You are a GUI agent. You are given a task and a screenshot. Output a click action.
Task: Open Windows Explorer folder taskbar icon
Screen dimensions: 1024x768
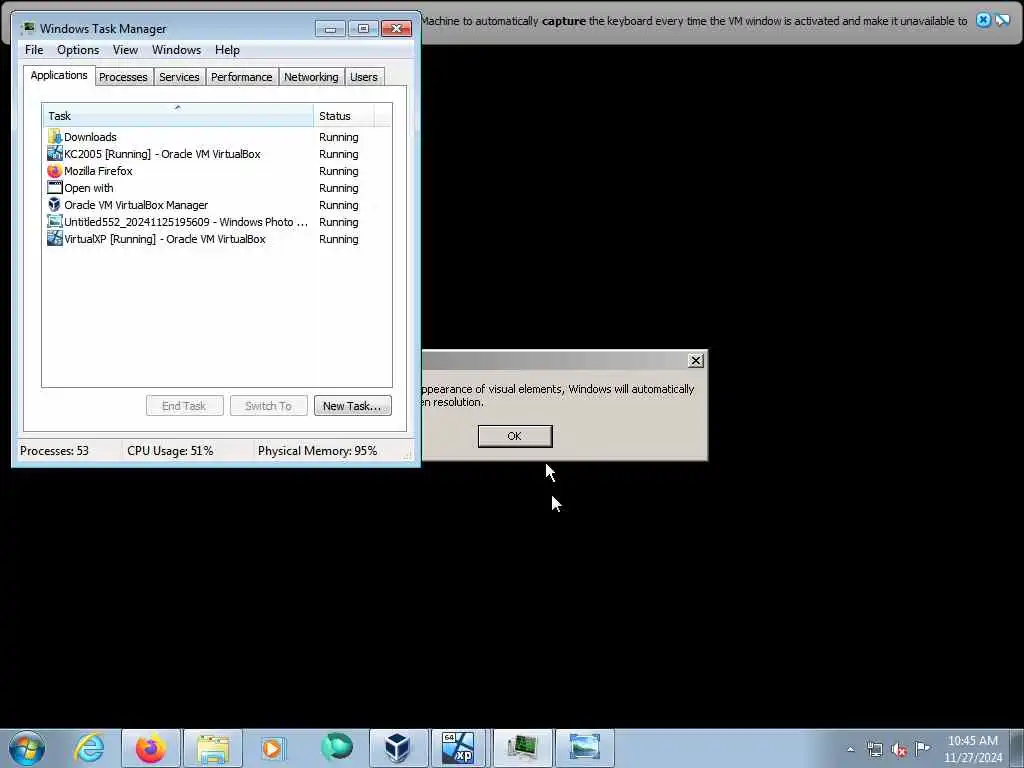click(213, 748)
